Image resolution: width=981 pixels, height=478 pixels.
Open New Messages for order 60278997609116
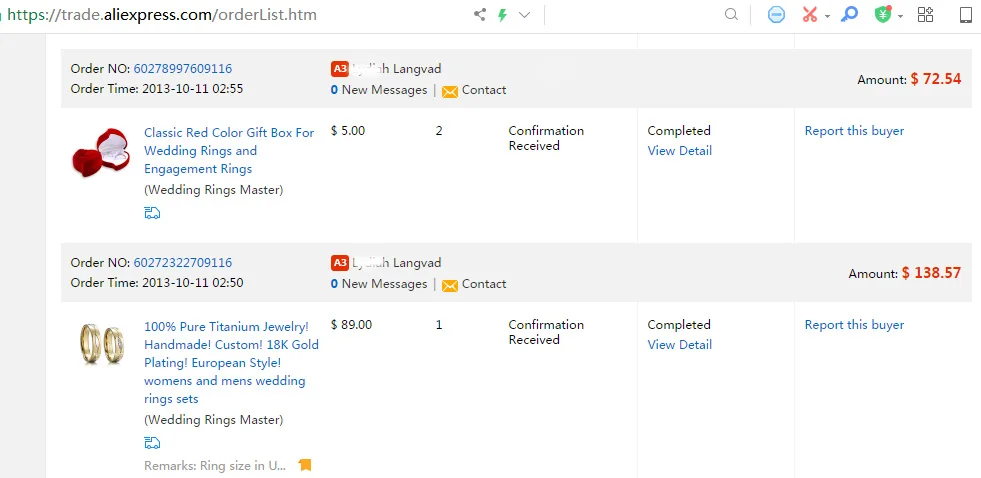tap(379, 90)
